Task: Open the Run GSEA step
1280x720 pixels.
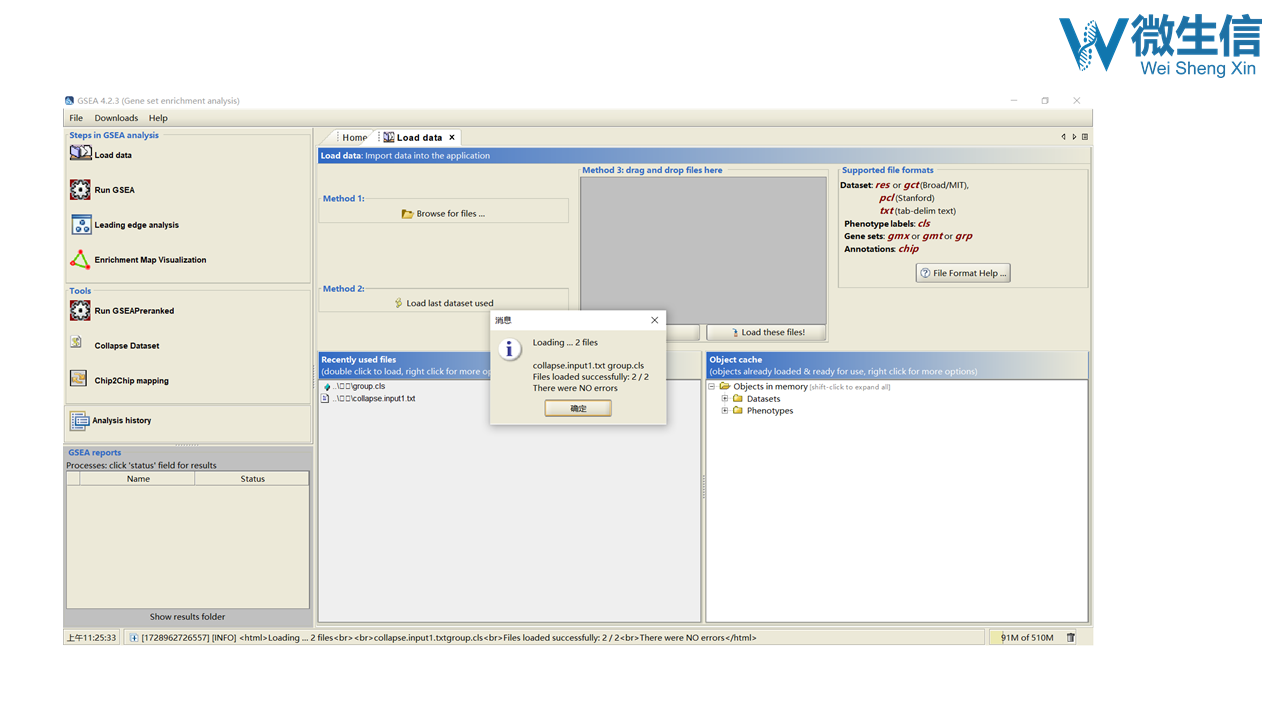Action: [101, 190]
